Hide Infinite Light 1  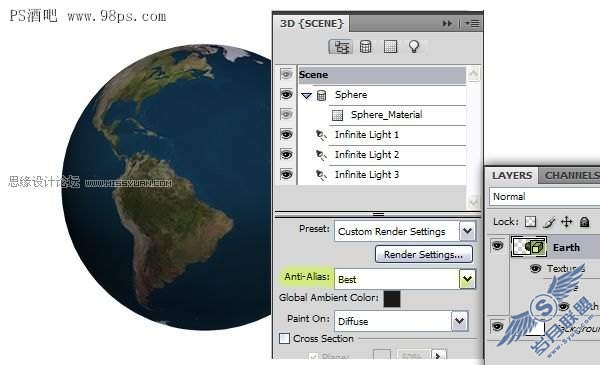[286, 134]
